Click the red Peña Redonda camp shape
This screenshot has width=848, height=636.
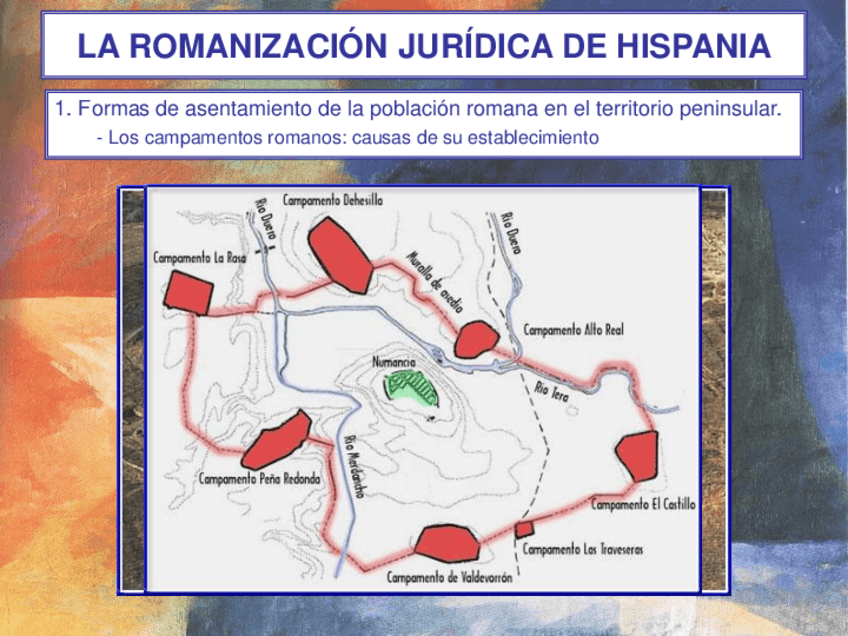[x=276, y=440]
